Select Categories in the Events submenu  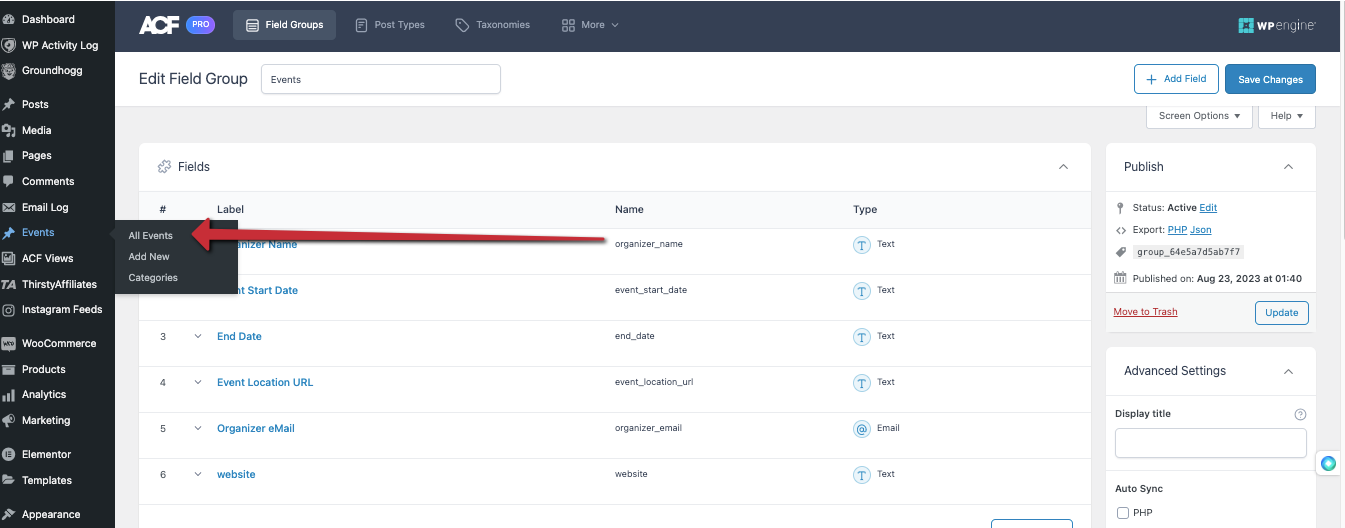[153, 278]
